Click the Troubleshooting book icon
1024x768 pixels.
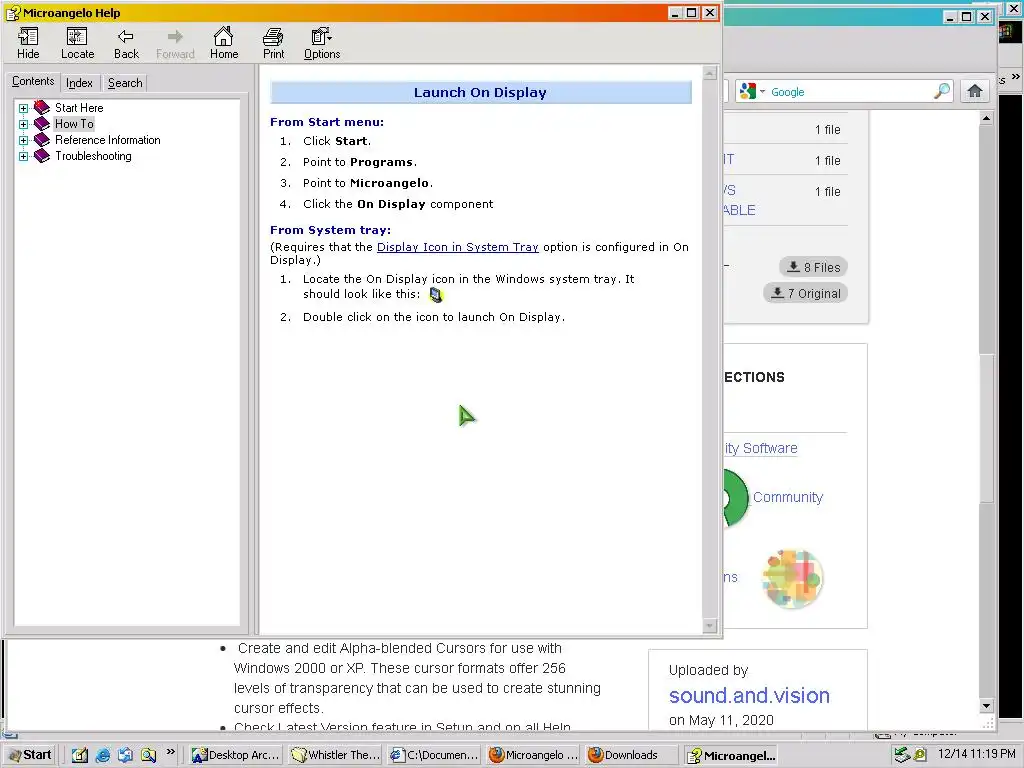point(42,156)
